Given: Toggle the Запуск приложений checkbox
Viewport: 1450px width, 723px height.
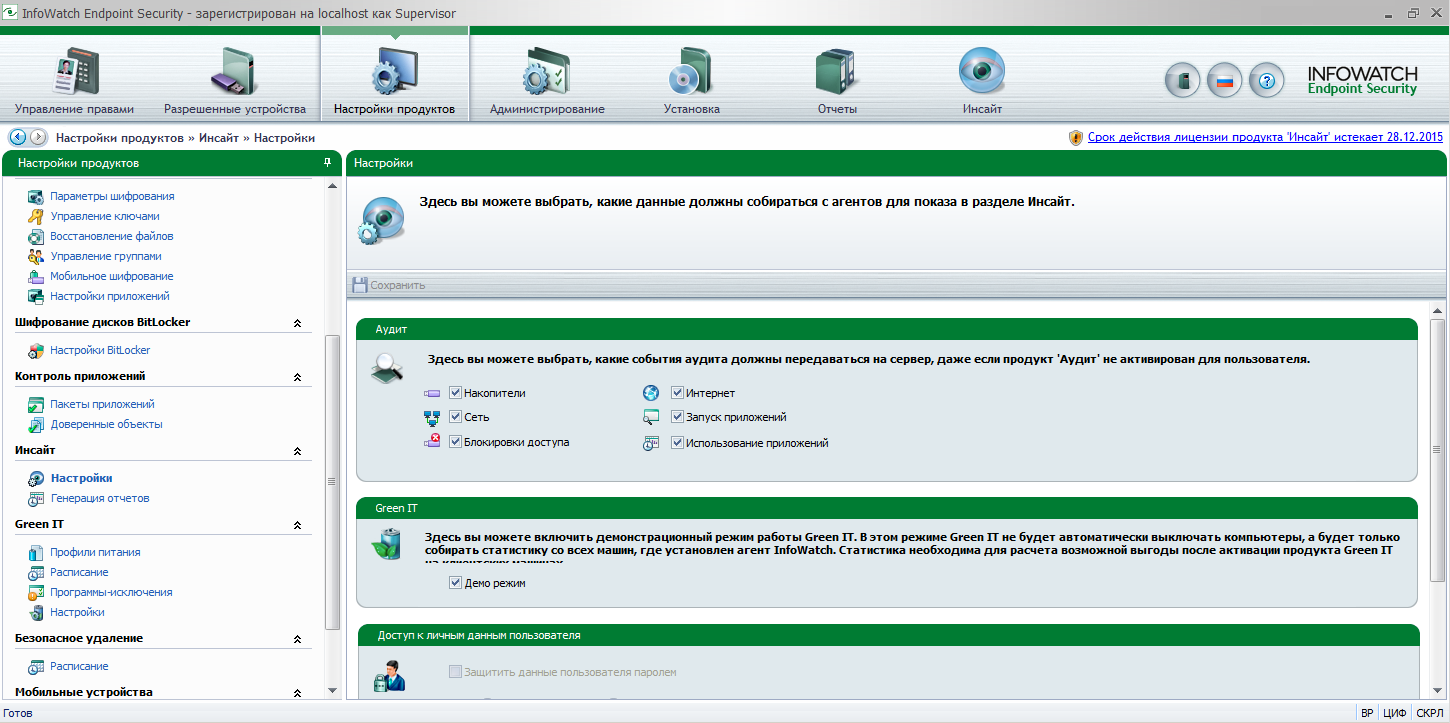Looking at the screenshot, I should 677,417.
